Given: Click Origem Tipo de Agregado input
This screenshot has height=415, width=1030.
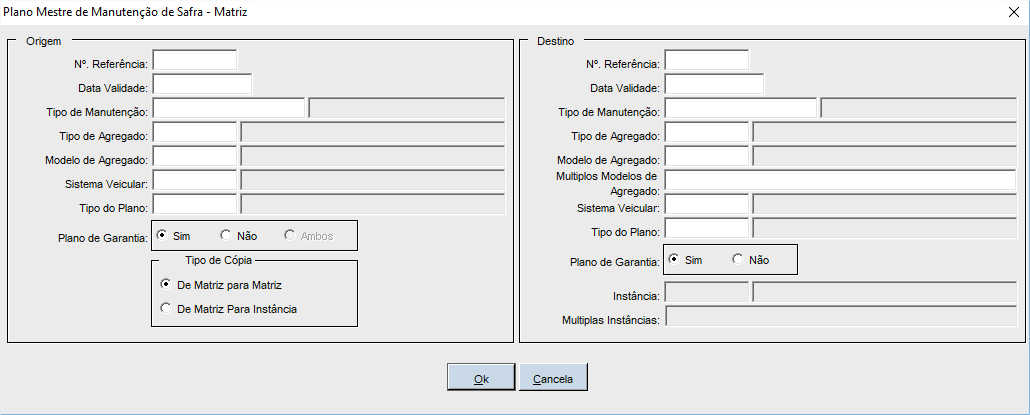Looking at the screenshot, I should pyautogui.click(x=194, y=132).
